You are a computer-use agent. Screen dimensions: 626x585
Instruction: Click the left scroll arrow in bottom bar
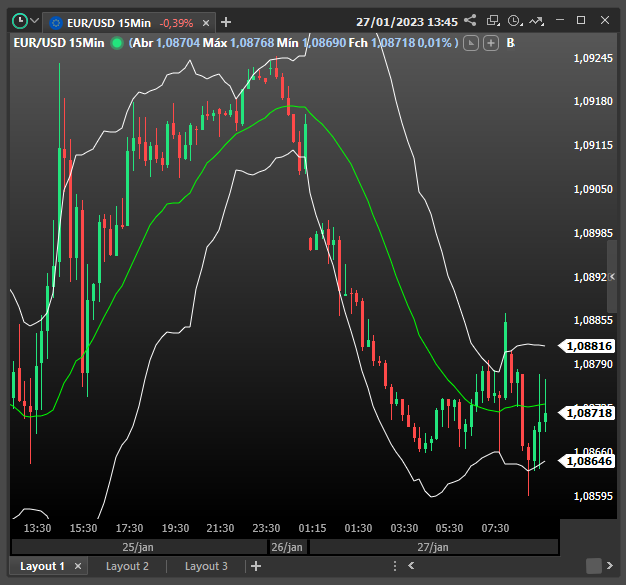[411, 566]
